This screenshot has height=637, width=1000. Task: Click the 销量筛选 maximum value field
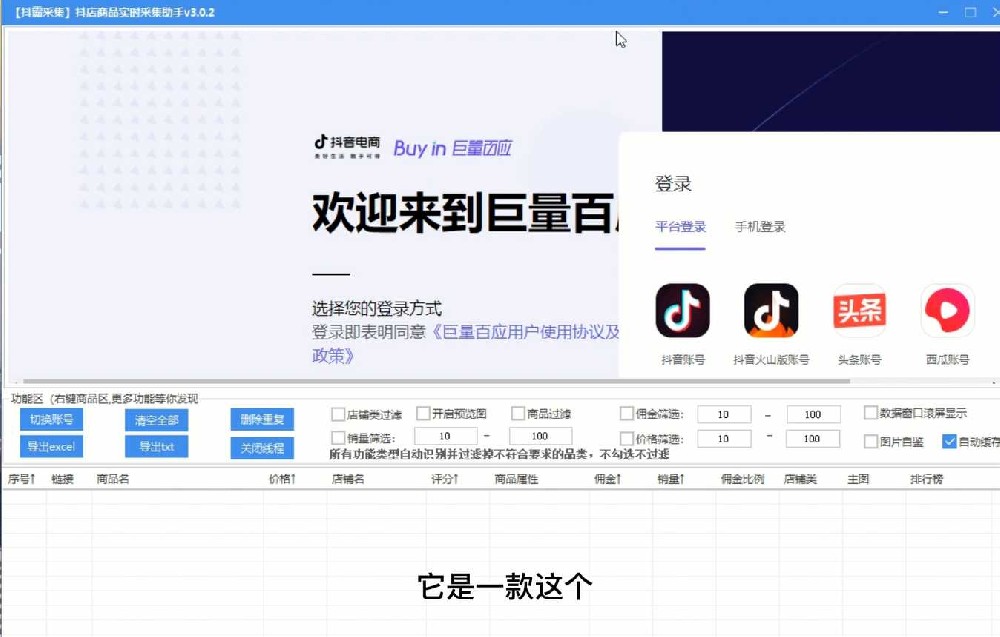(540, 436)
